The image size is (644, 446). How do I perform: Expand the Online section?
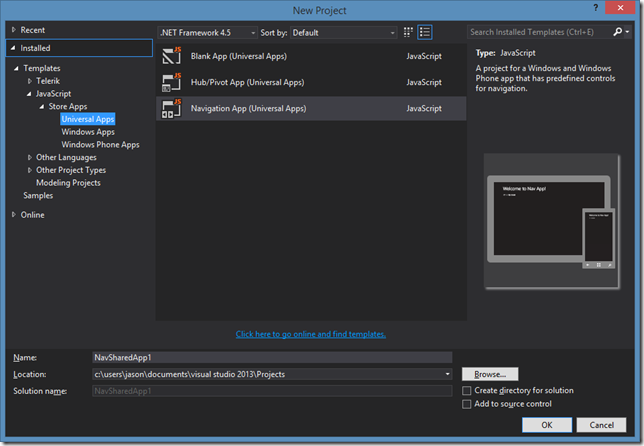point(14,215)
